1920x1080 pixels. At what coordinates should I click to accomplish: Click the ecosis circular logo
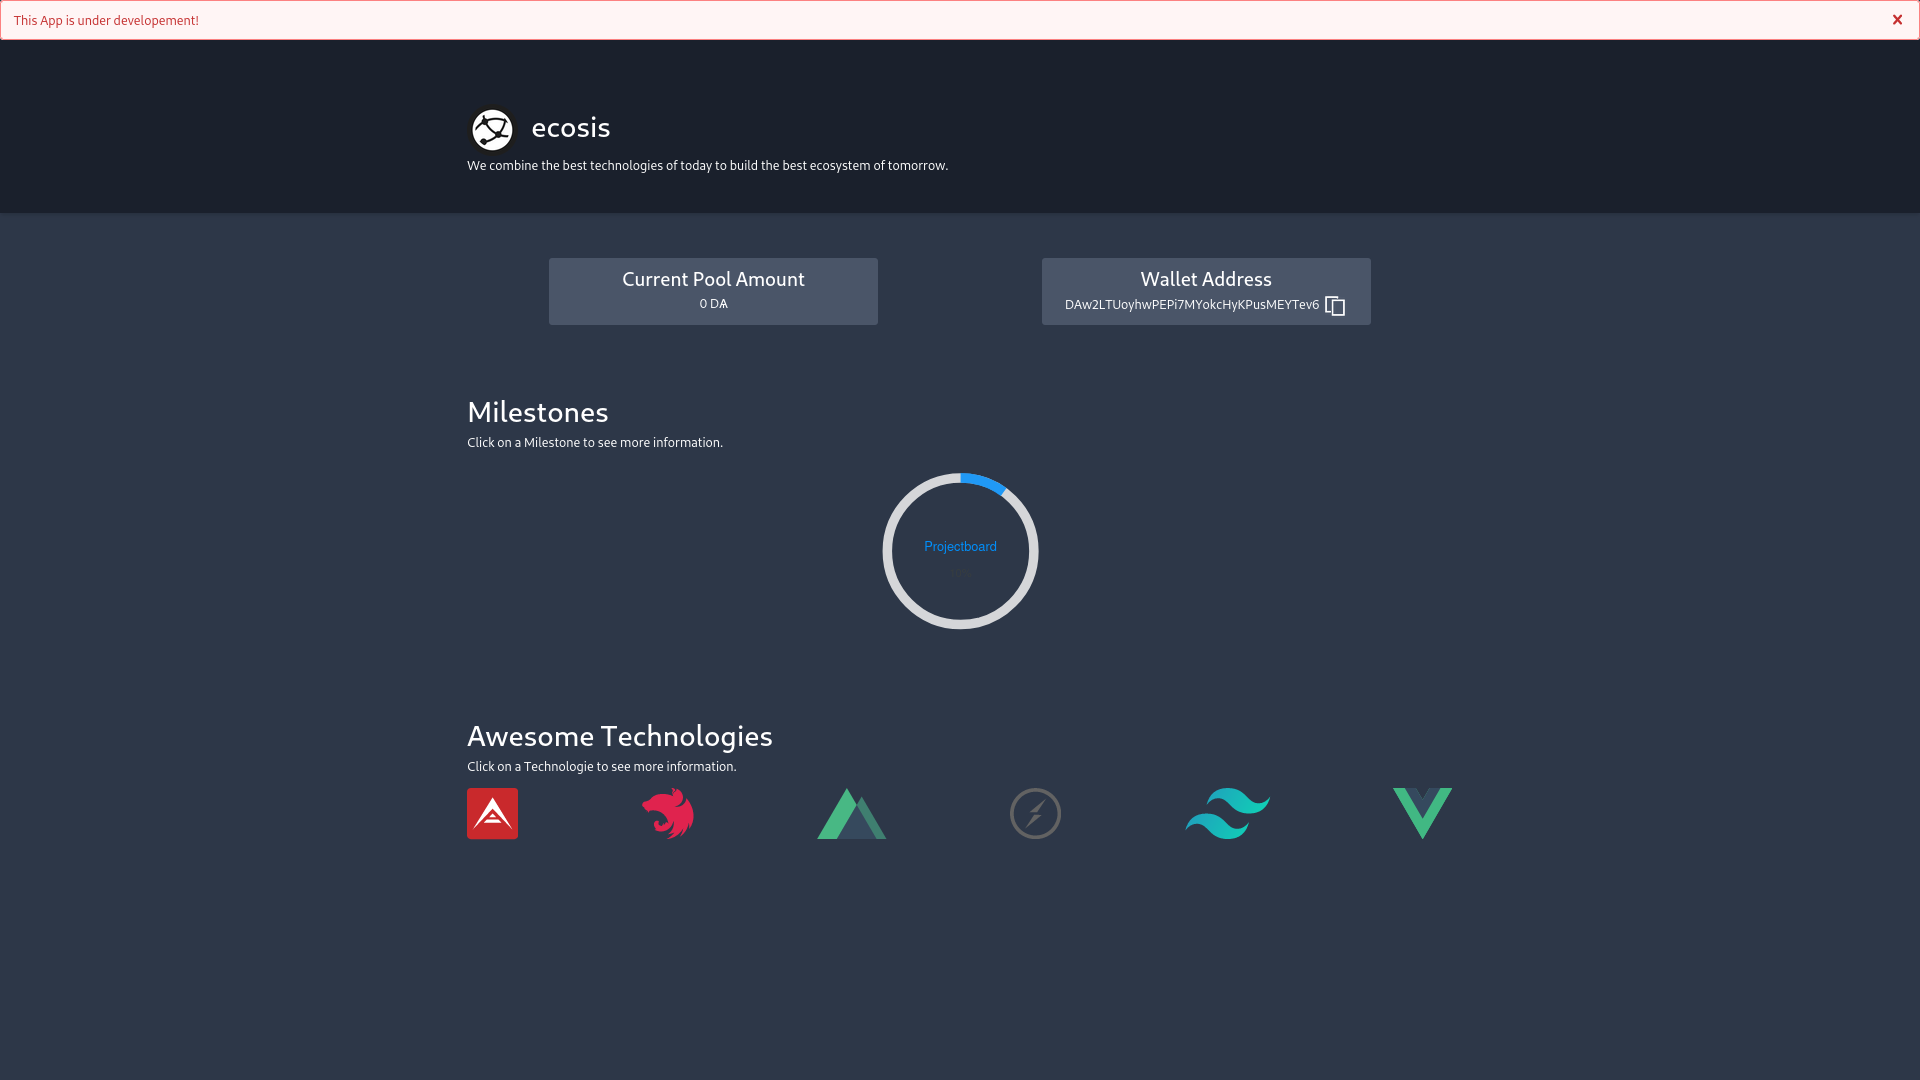492,130
